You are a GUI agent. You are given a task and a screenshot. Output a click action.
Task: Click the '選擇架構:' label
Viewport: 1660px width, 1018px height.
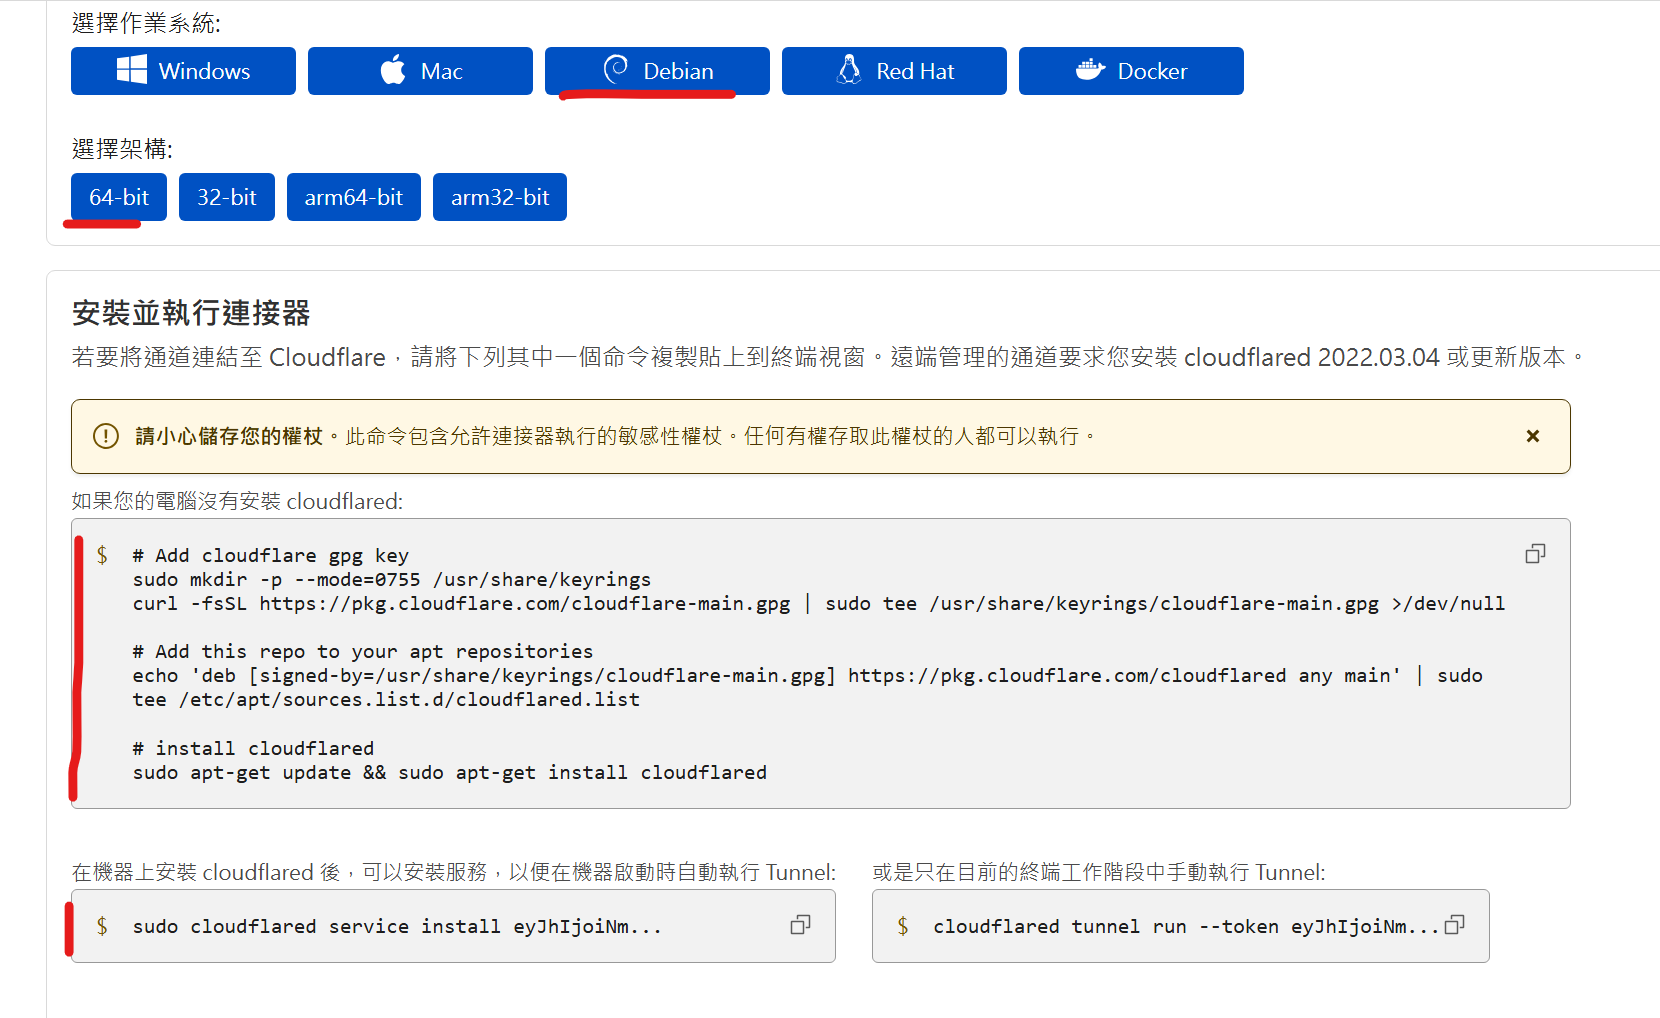click(x=122, y=149)
